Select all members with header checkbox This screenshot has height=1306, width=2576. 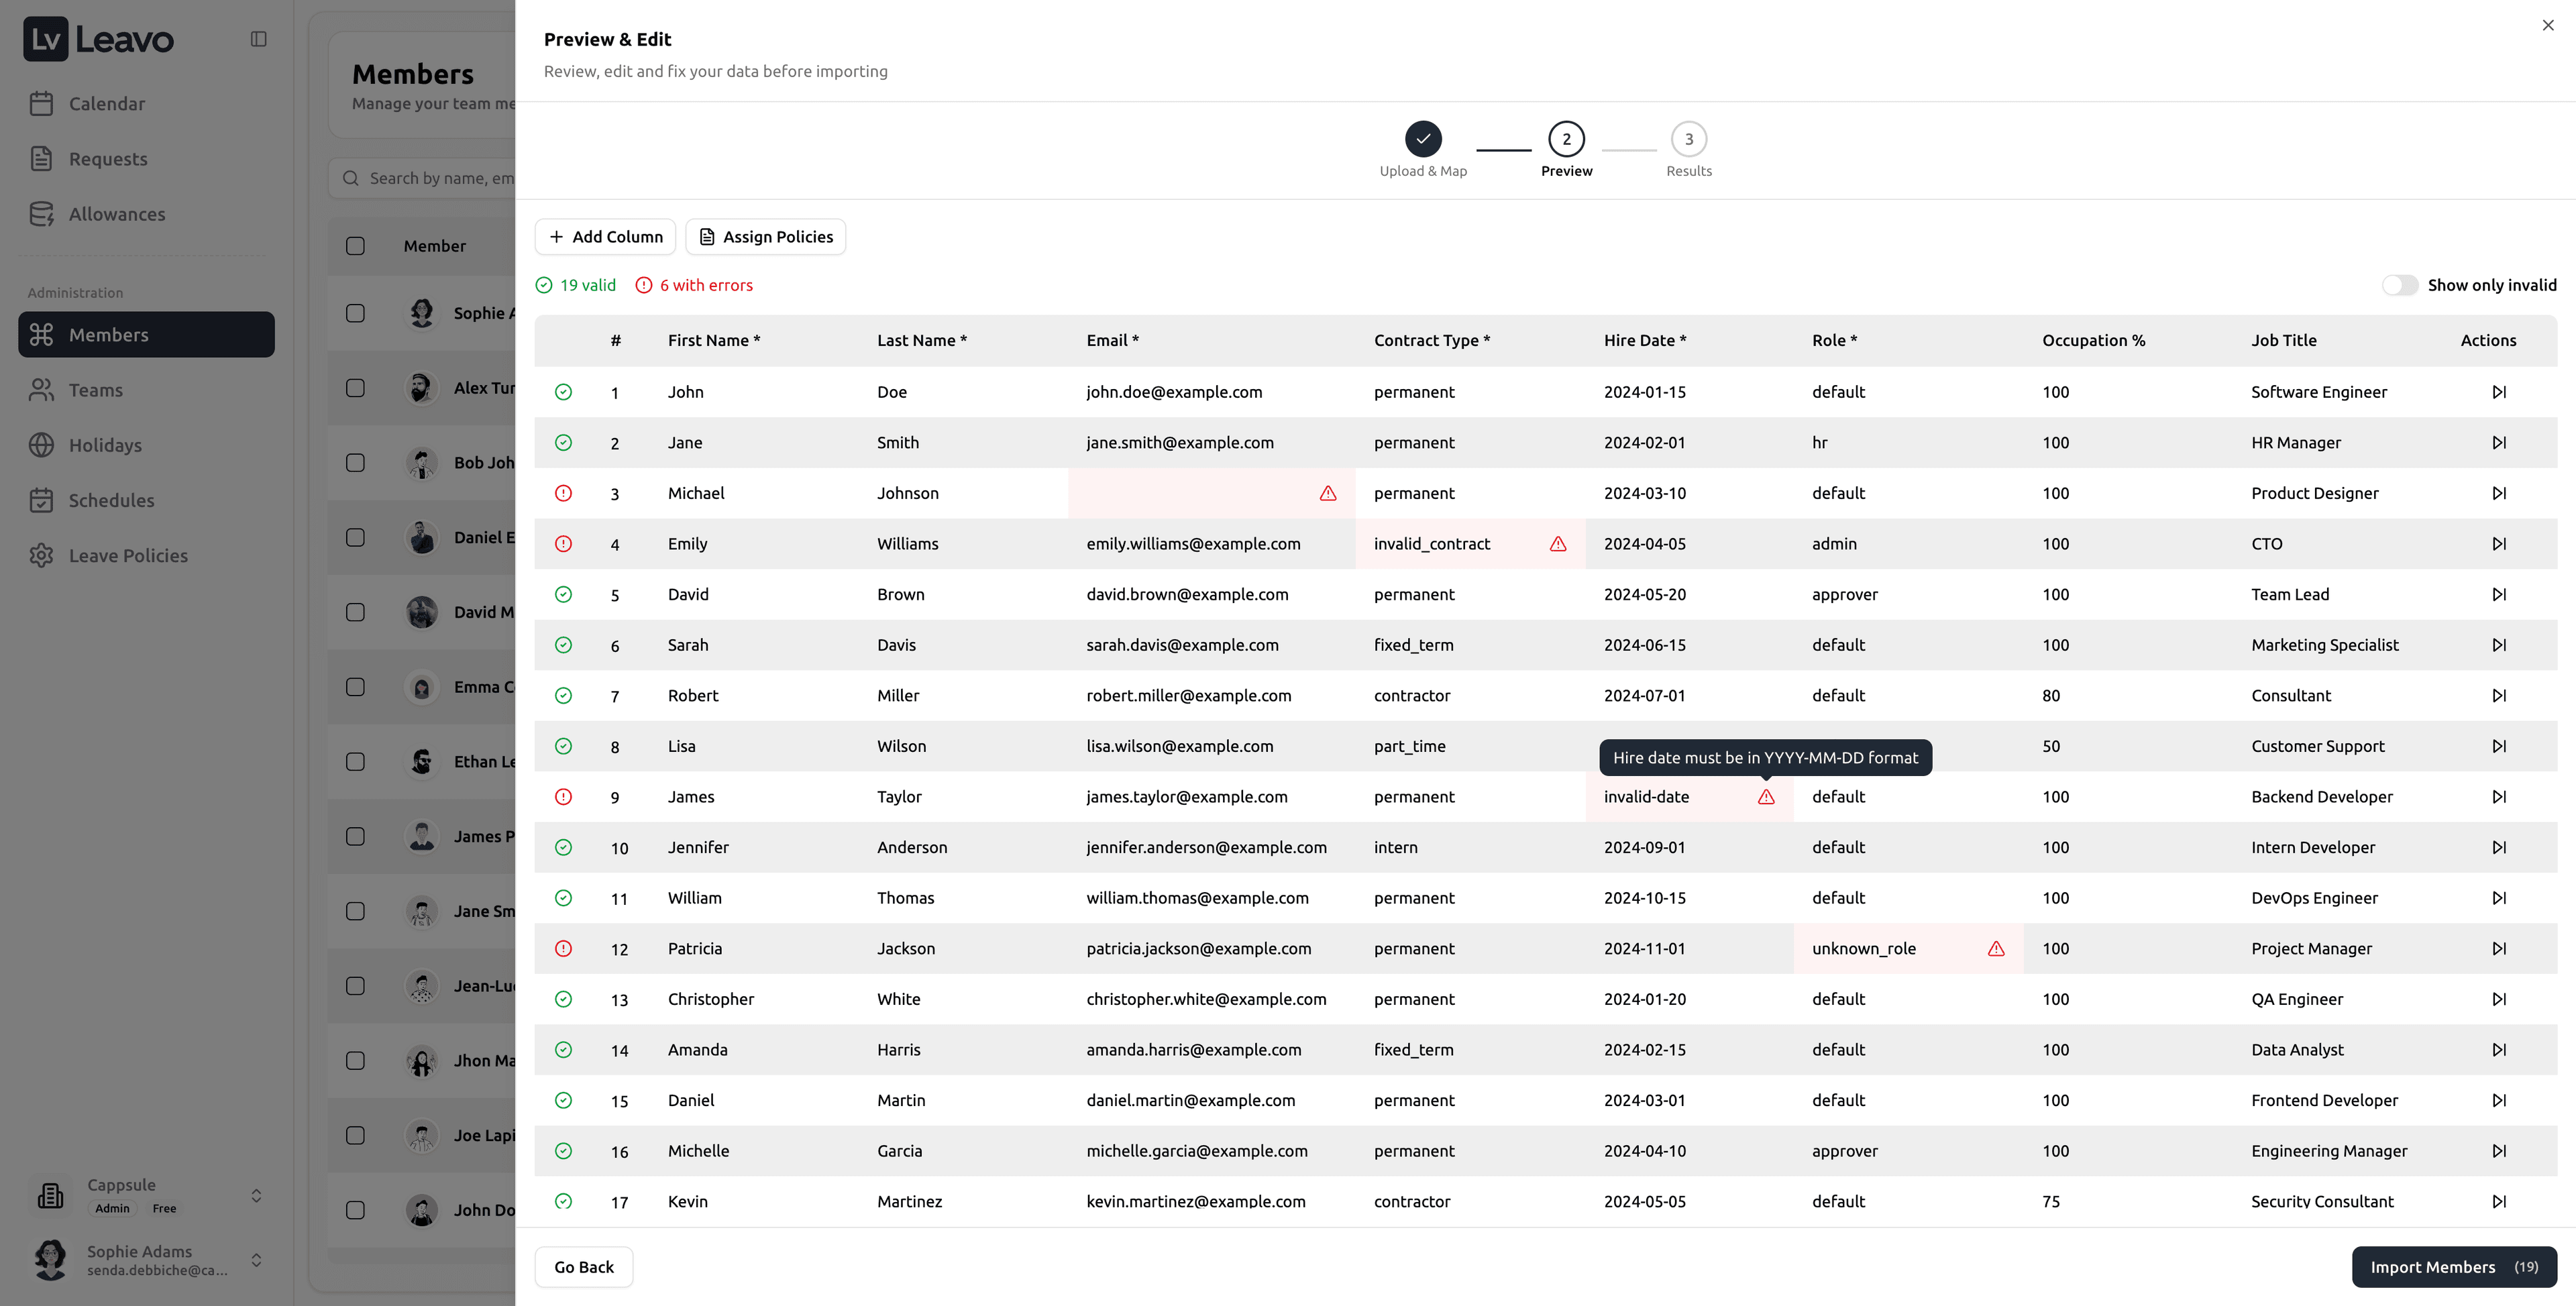[355, 246]
